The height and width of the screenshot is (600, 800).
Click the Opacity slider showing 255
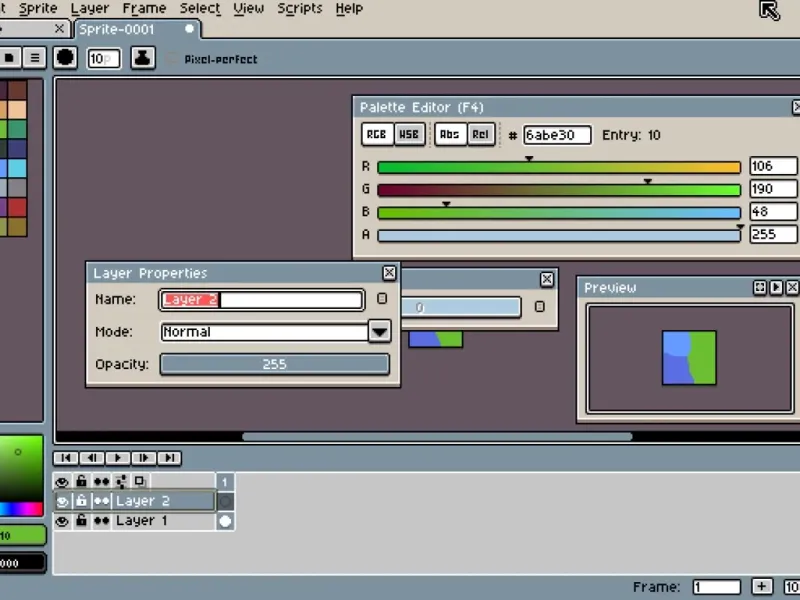274,364
